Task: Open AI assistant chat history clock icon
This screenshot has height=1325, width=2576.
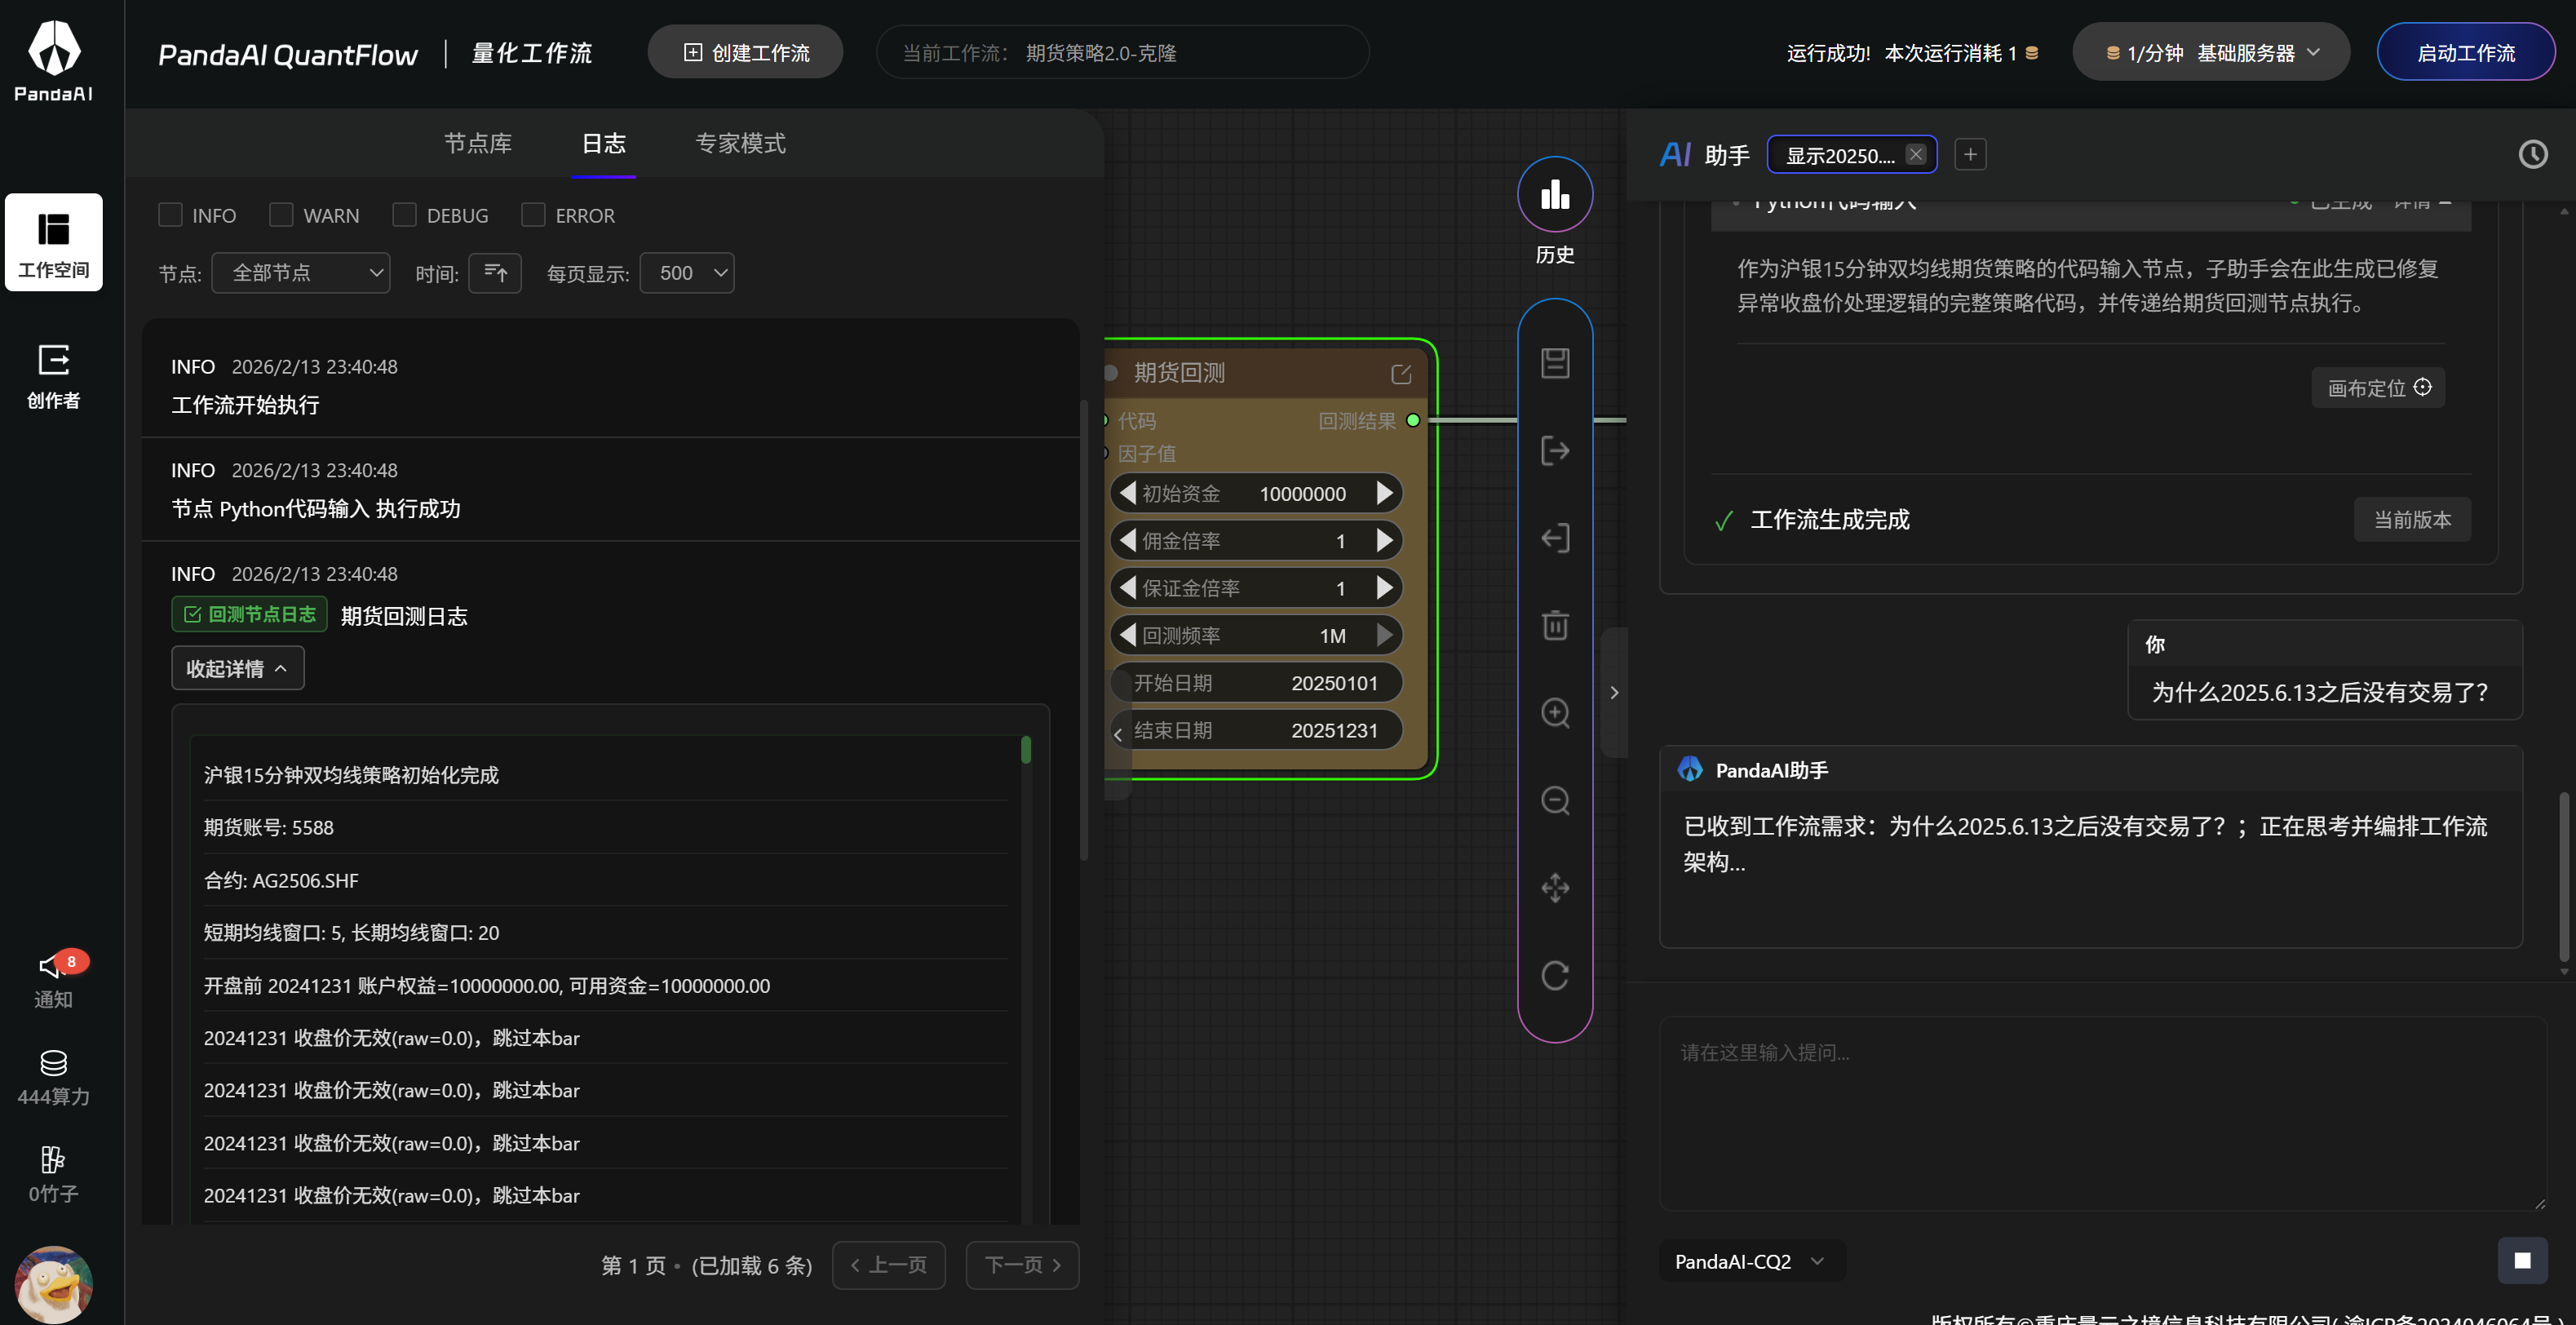Action: 2533,154
